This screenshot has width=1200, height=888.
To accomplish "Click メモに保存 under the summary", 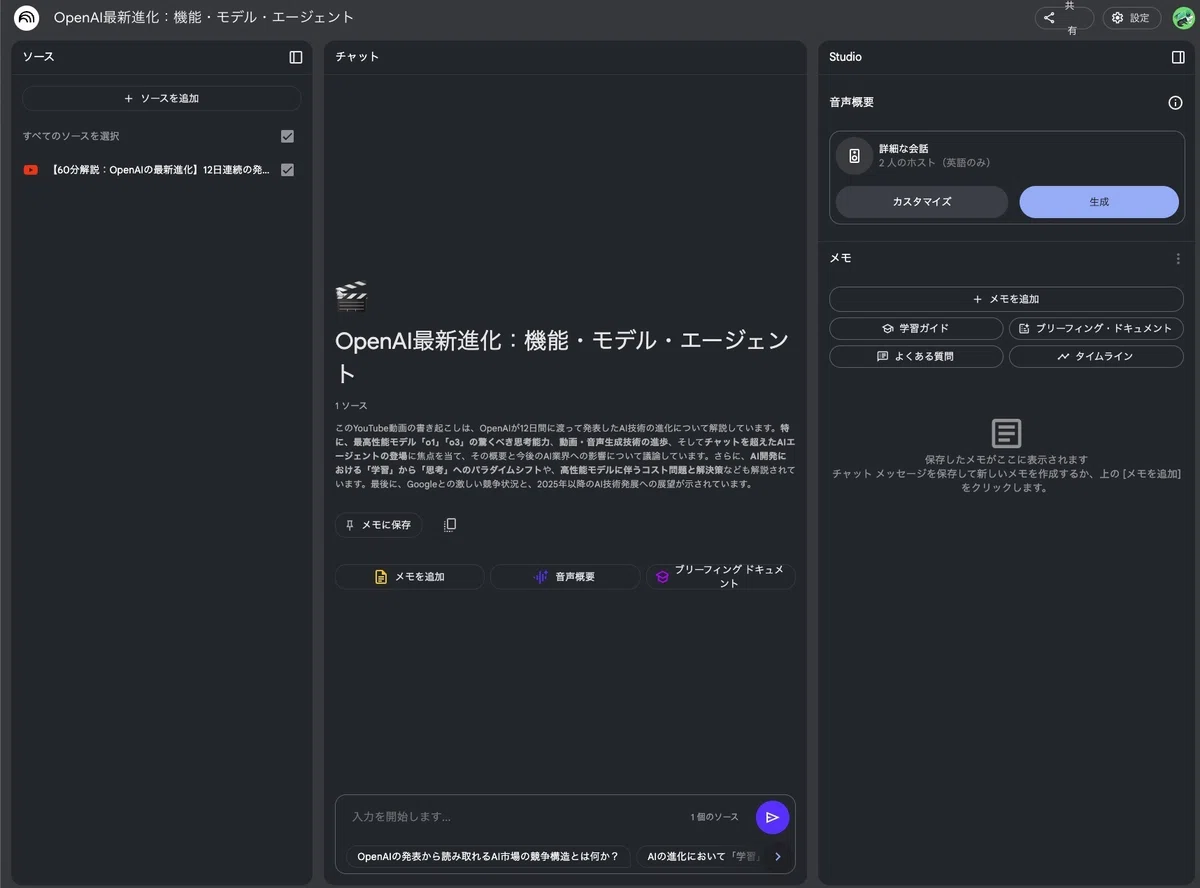I will coord(378,525).
